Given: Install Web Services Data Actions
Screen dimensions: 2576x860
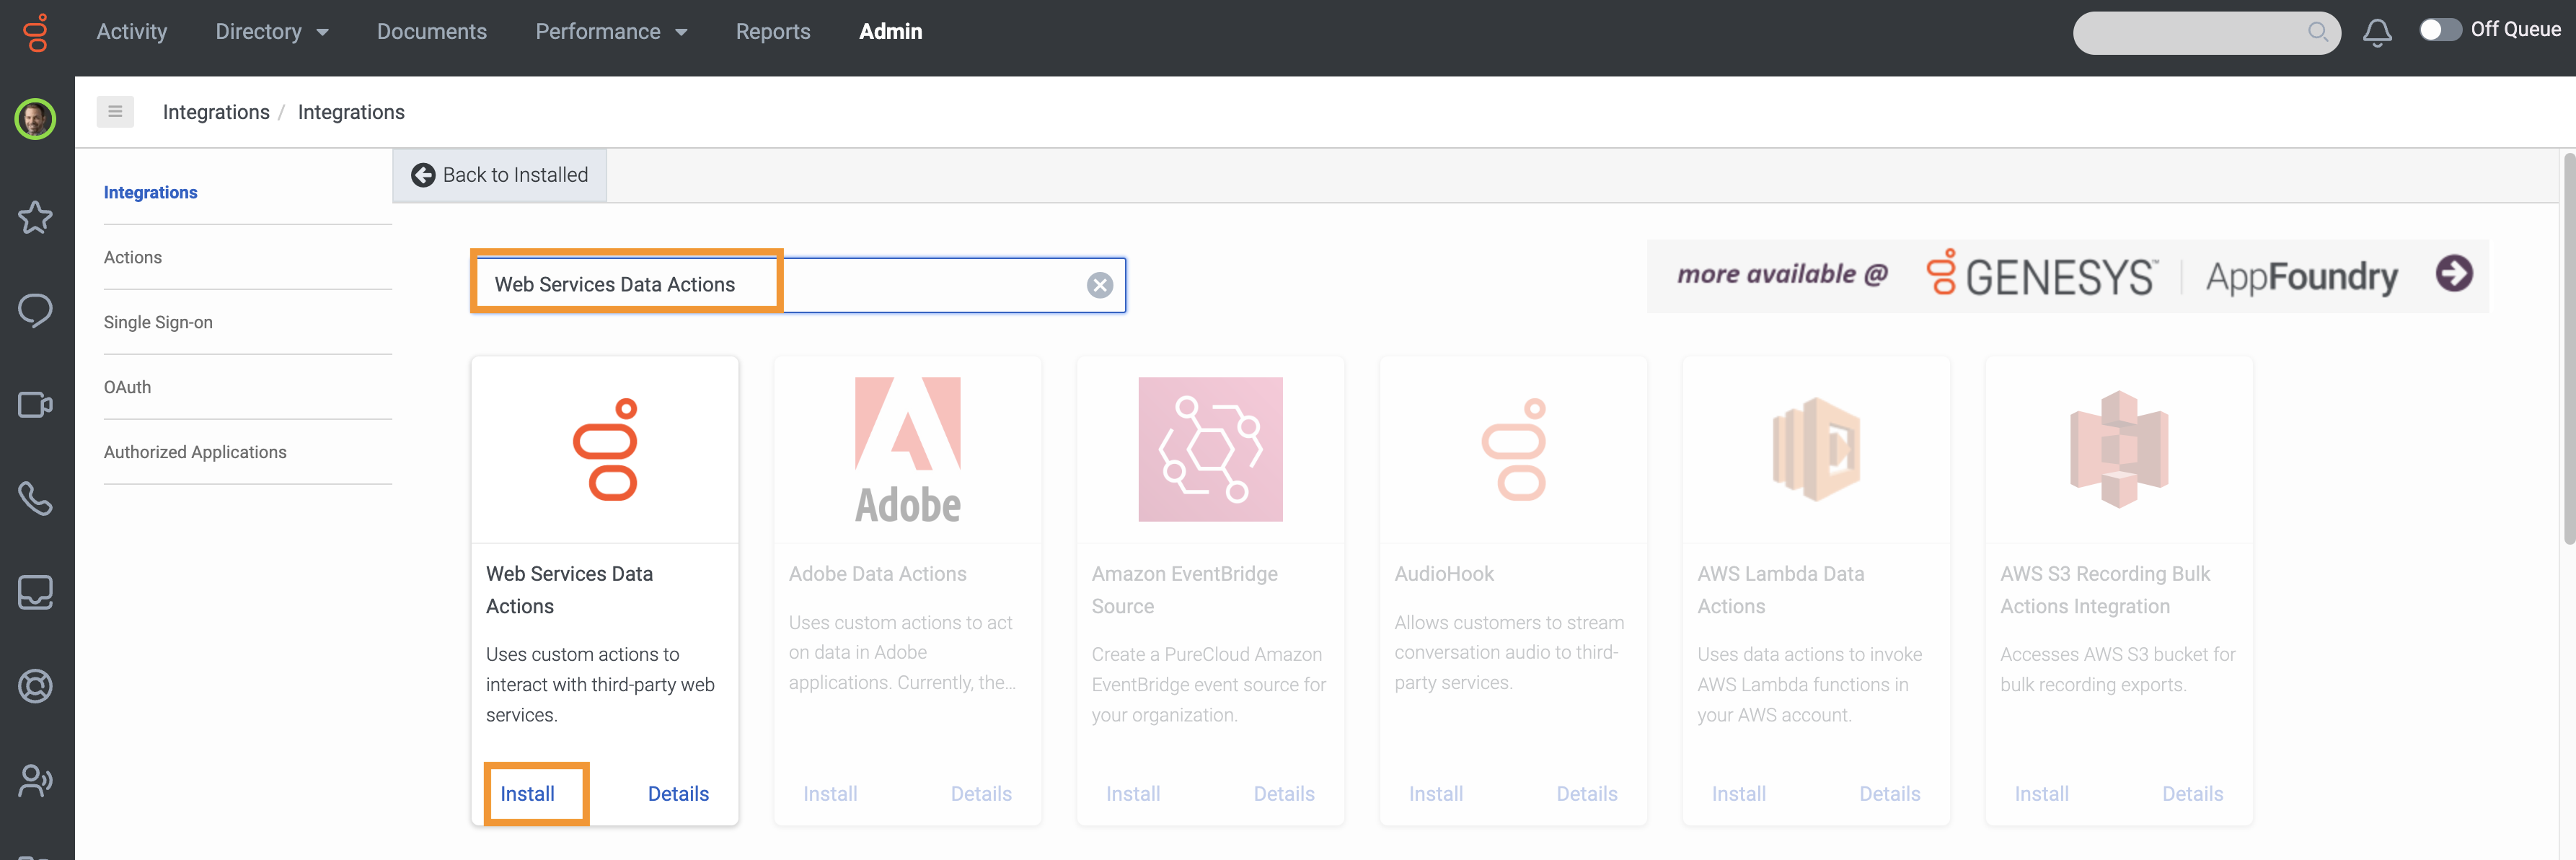Looking at the screenshot, I should [527, 794].
